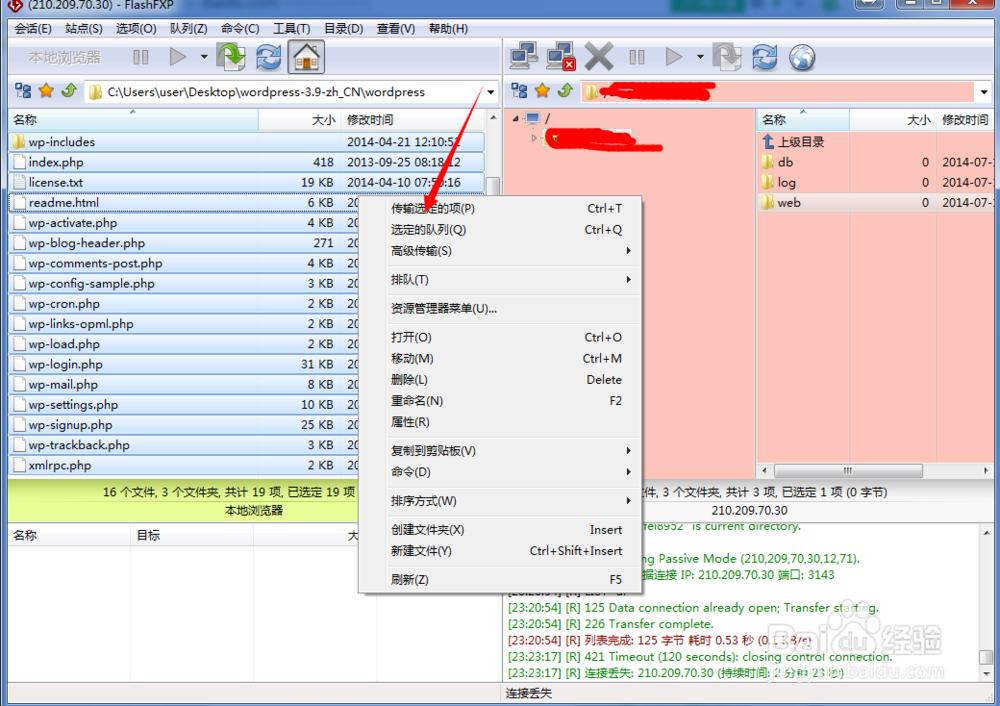Choose 选定的队列(Q) from context menu
Viewport: 1000px width, 706px height.
501,230
